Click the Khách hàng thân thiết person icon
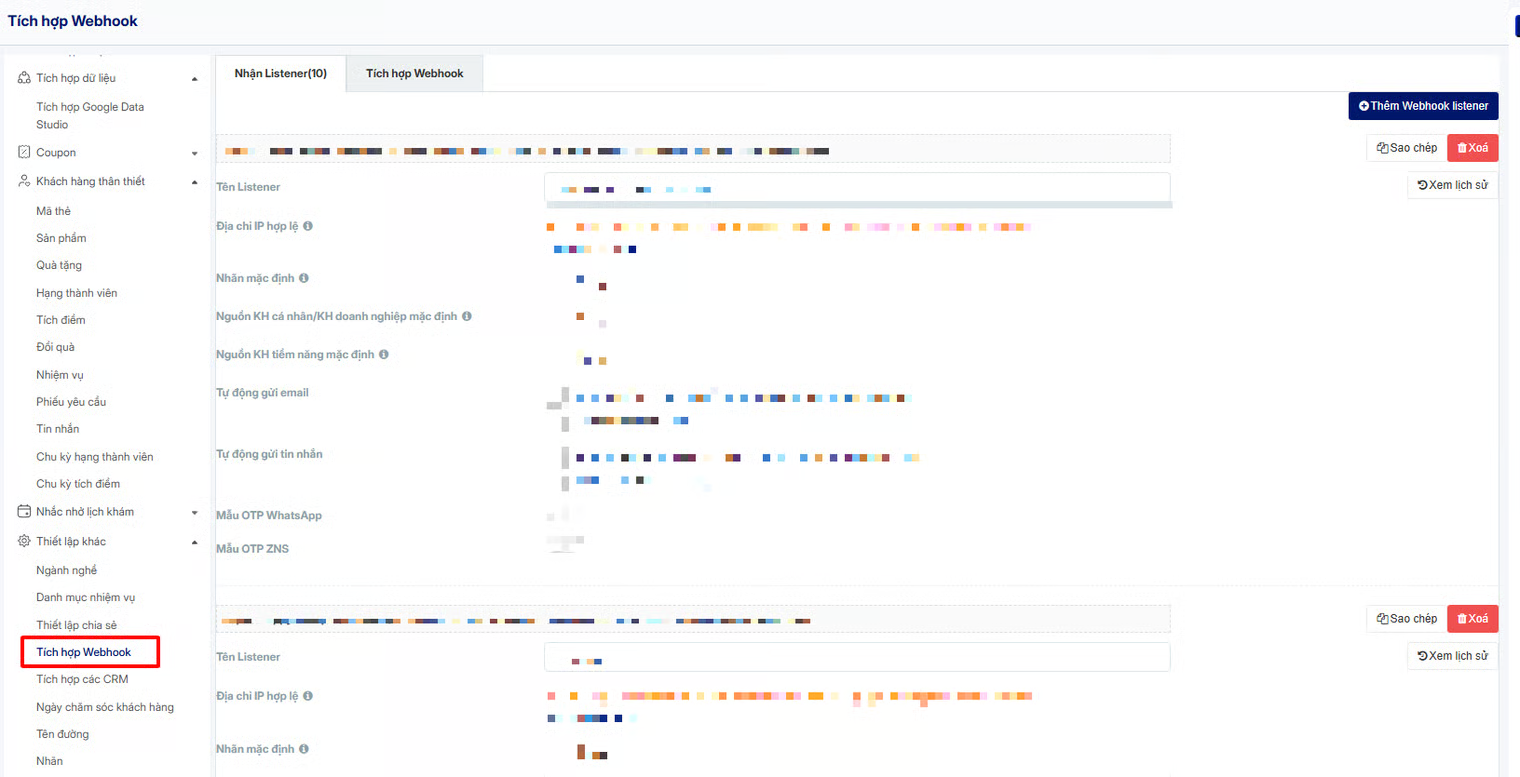 25,181
